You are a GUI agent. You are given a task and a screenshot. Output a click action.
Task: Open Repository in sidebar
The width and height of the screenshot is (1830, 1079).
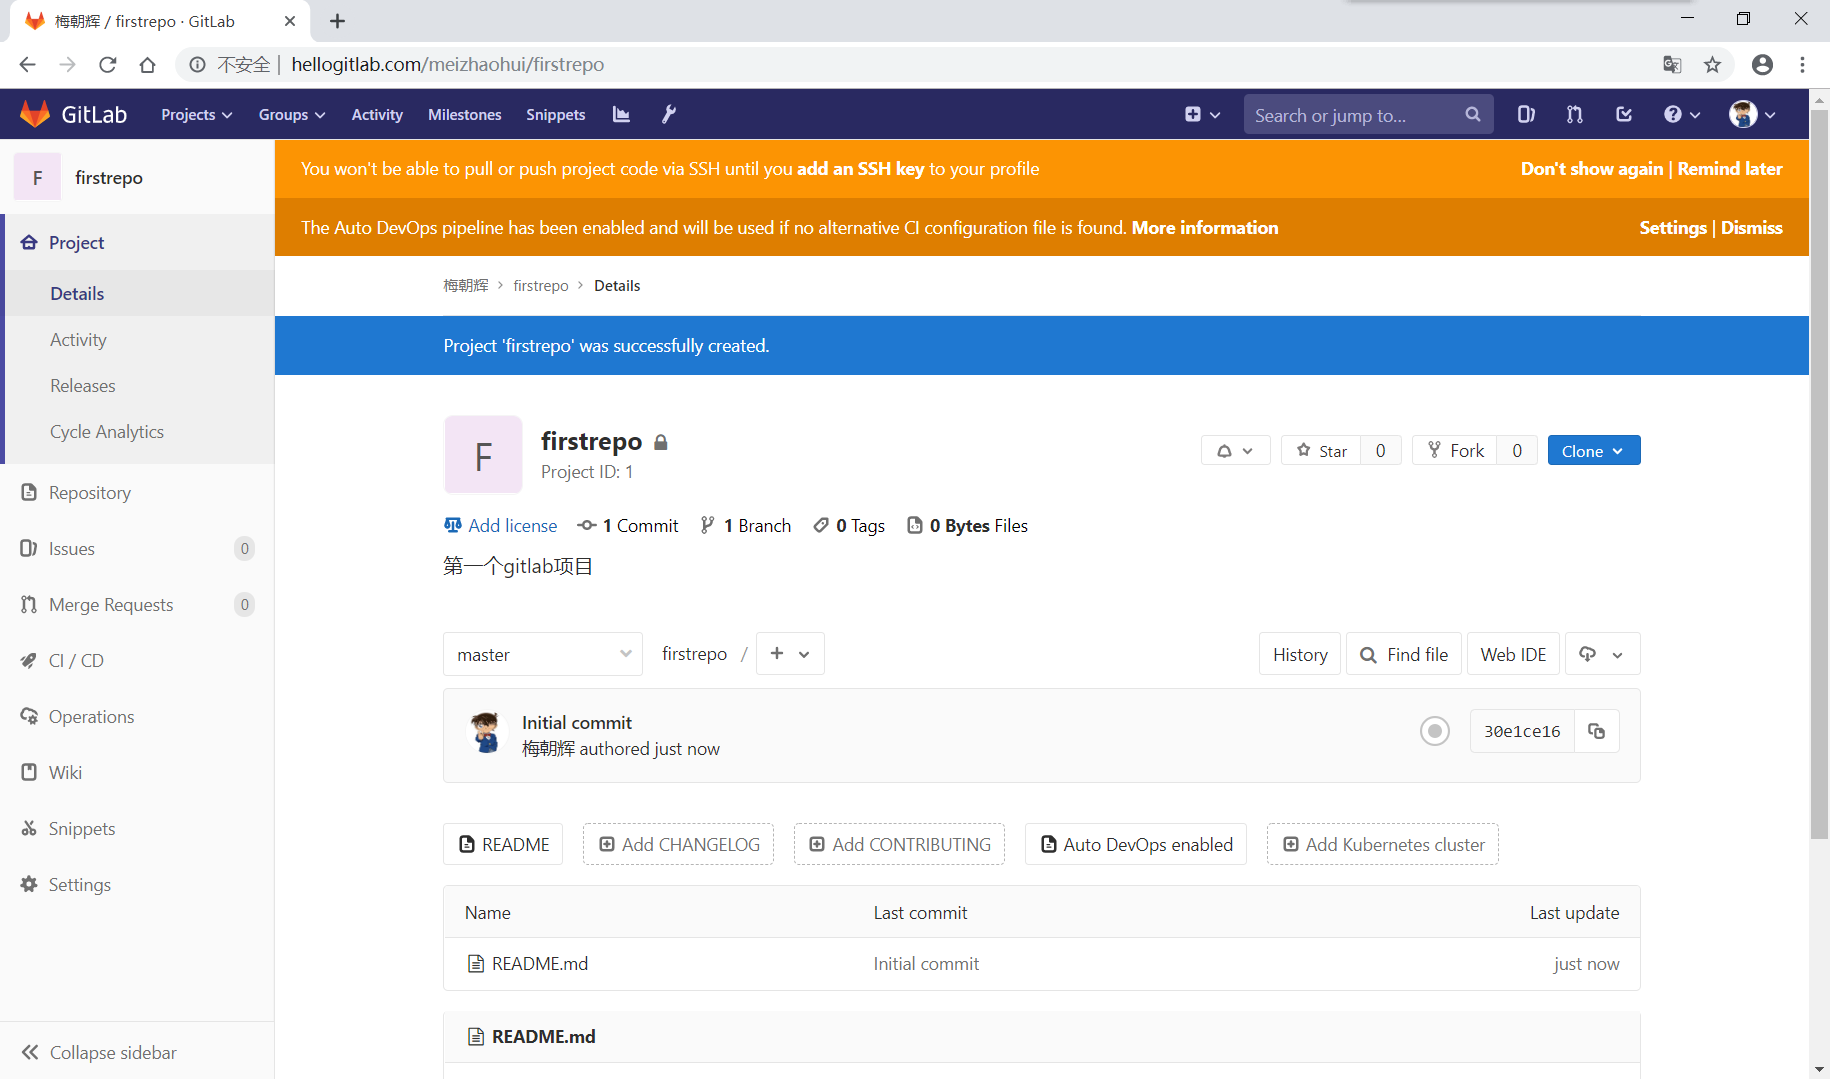[137, 492]
